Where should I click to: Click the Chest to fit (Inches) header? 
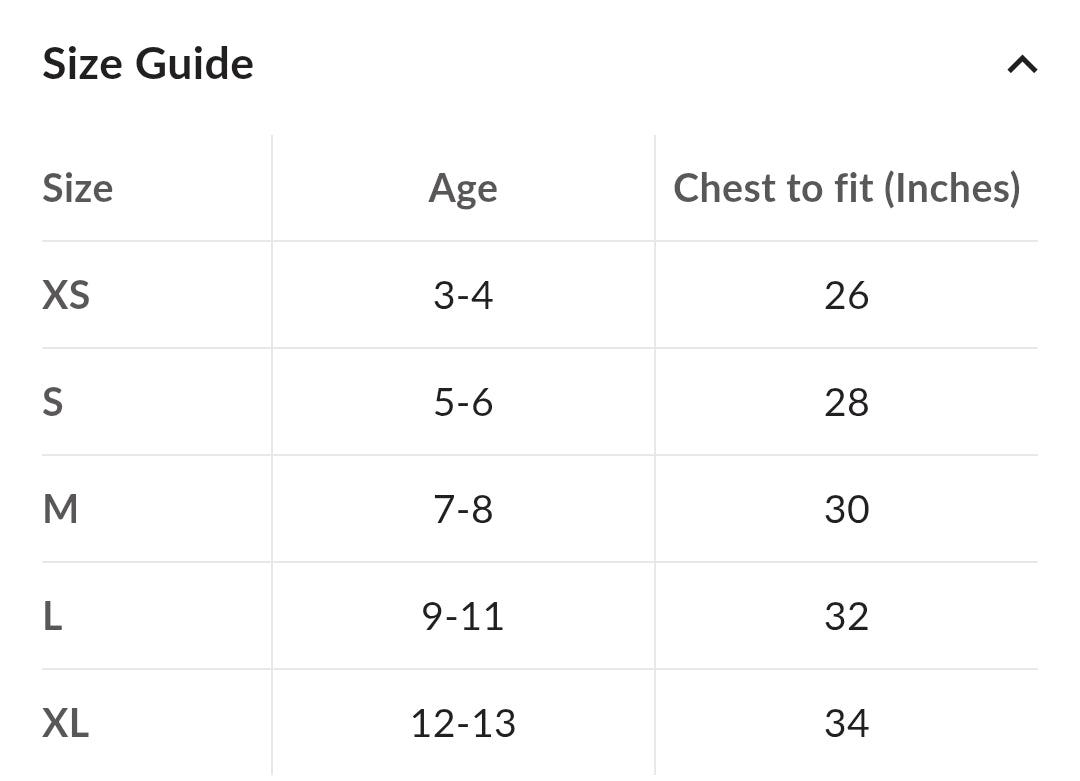pyautogui.click(x=847, y=188)
